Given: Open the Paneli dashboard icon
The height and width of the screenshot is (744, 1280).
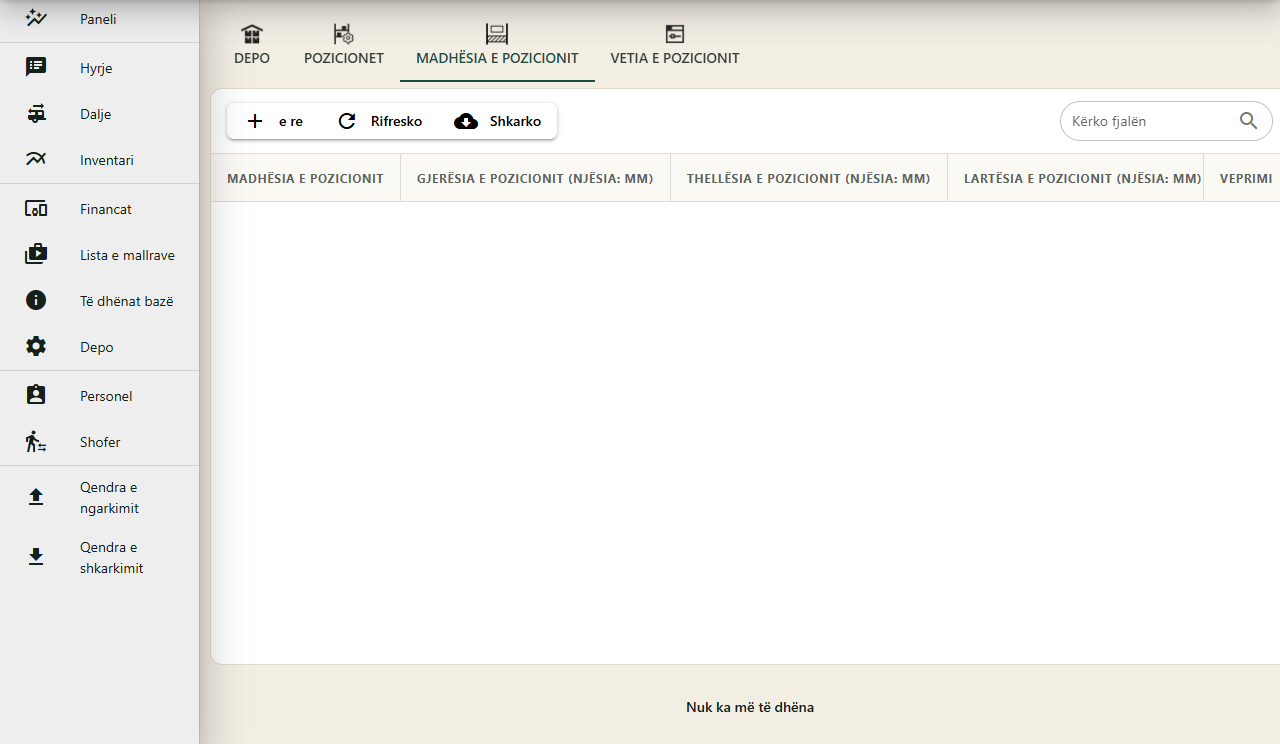Looking at the screenshot, I should (x=36, y=18).
